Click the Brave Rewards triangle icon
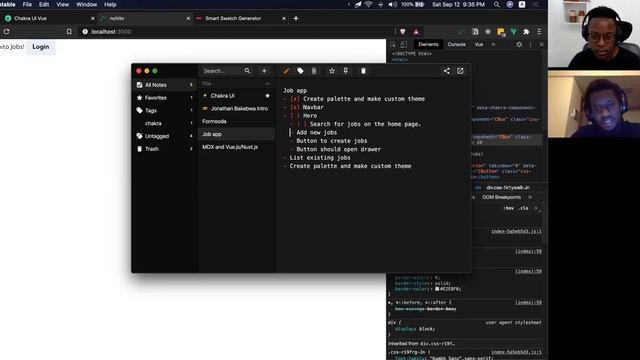 click(416, 31)
